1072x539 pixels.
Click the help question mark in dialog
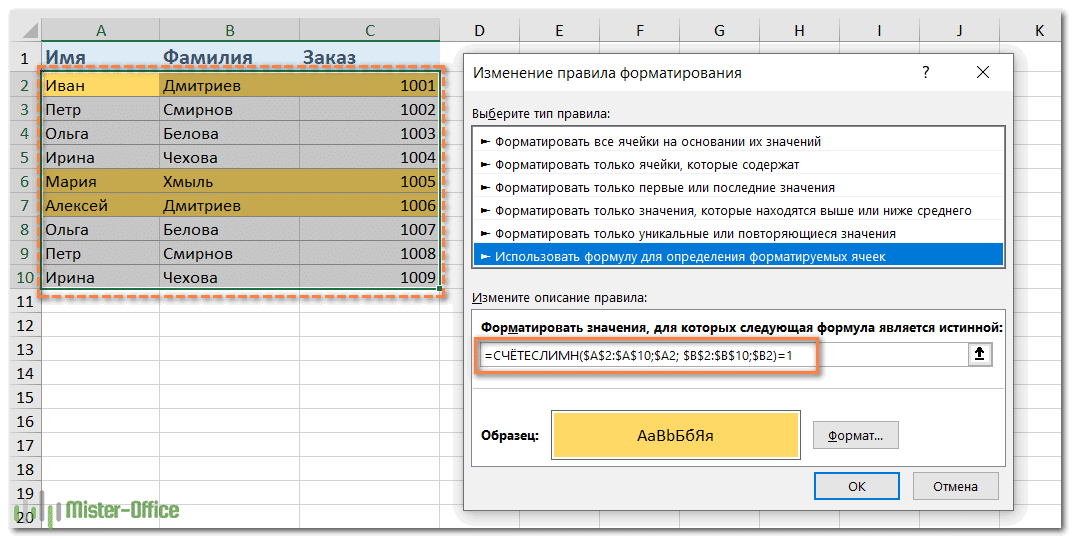(x=926, y=73)
